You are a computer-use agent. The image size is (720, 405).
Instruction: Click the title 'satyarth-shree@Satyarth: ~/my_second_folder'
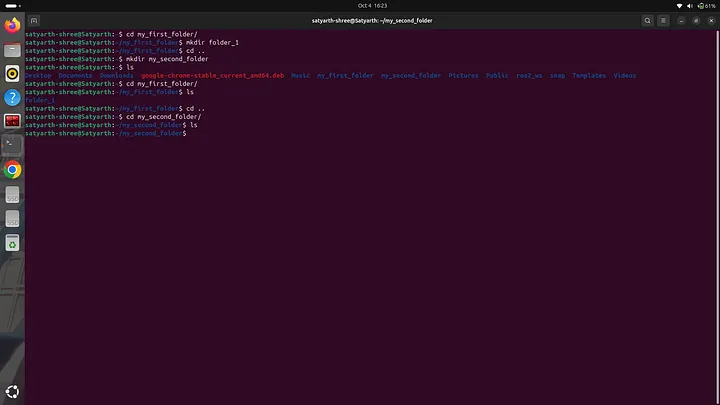tap(372, 21)
